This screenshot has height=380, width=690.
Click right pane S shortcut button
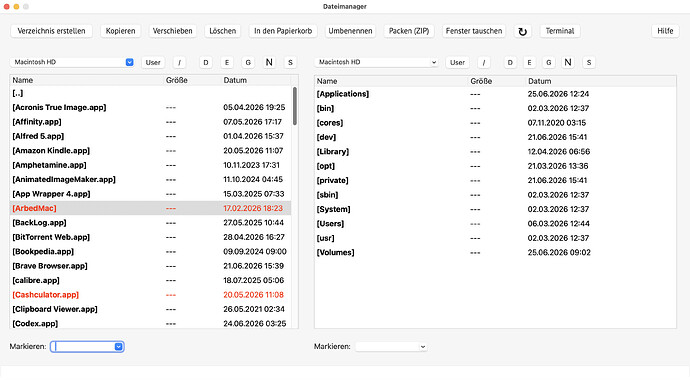(x=589, y=62)
